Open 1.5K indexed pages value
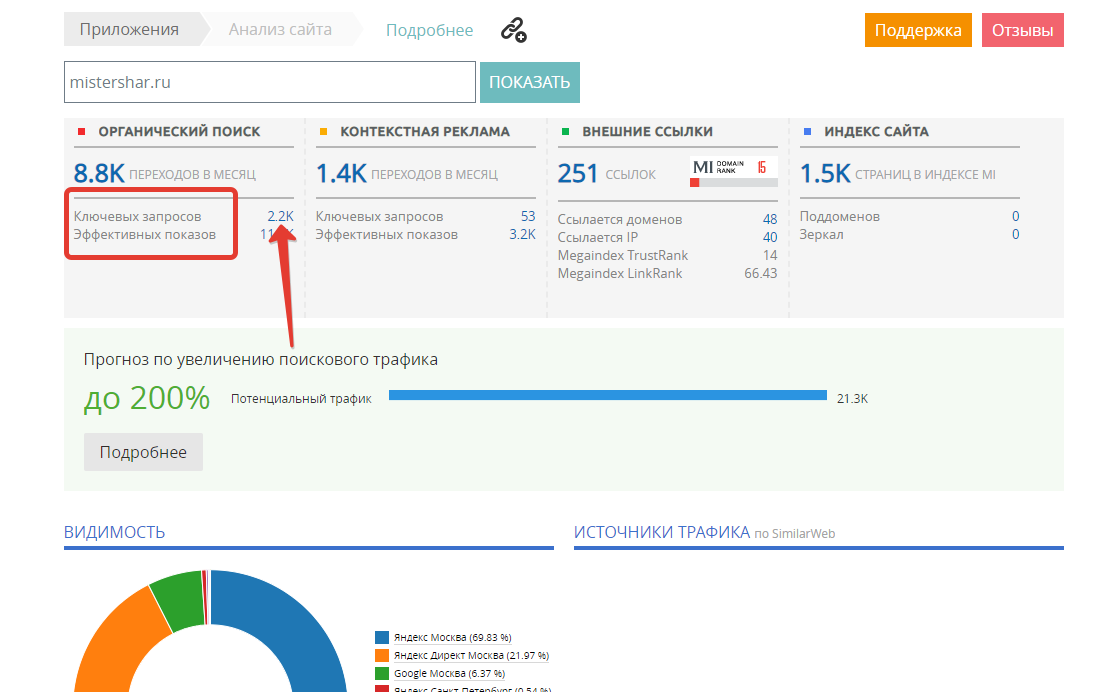 pyautogui.click(x=825, y=173)
